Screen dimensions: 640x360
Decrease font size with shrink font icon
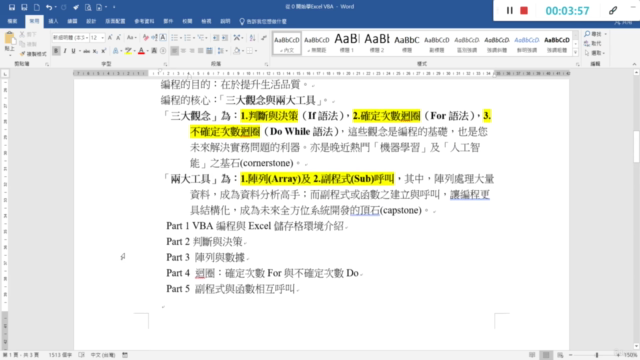click(x=118, y=38)
